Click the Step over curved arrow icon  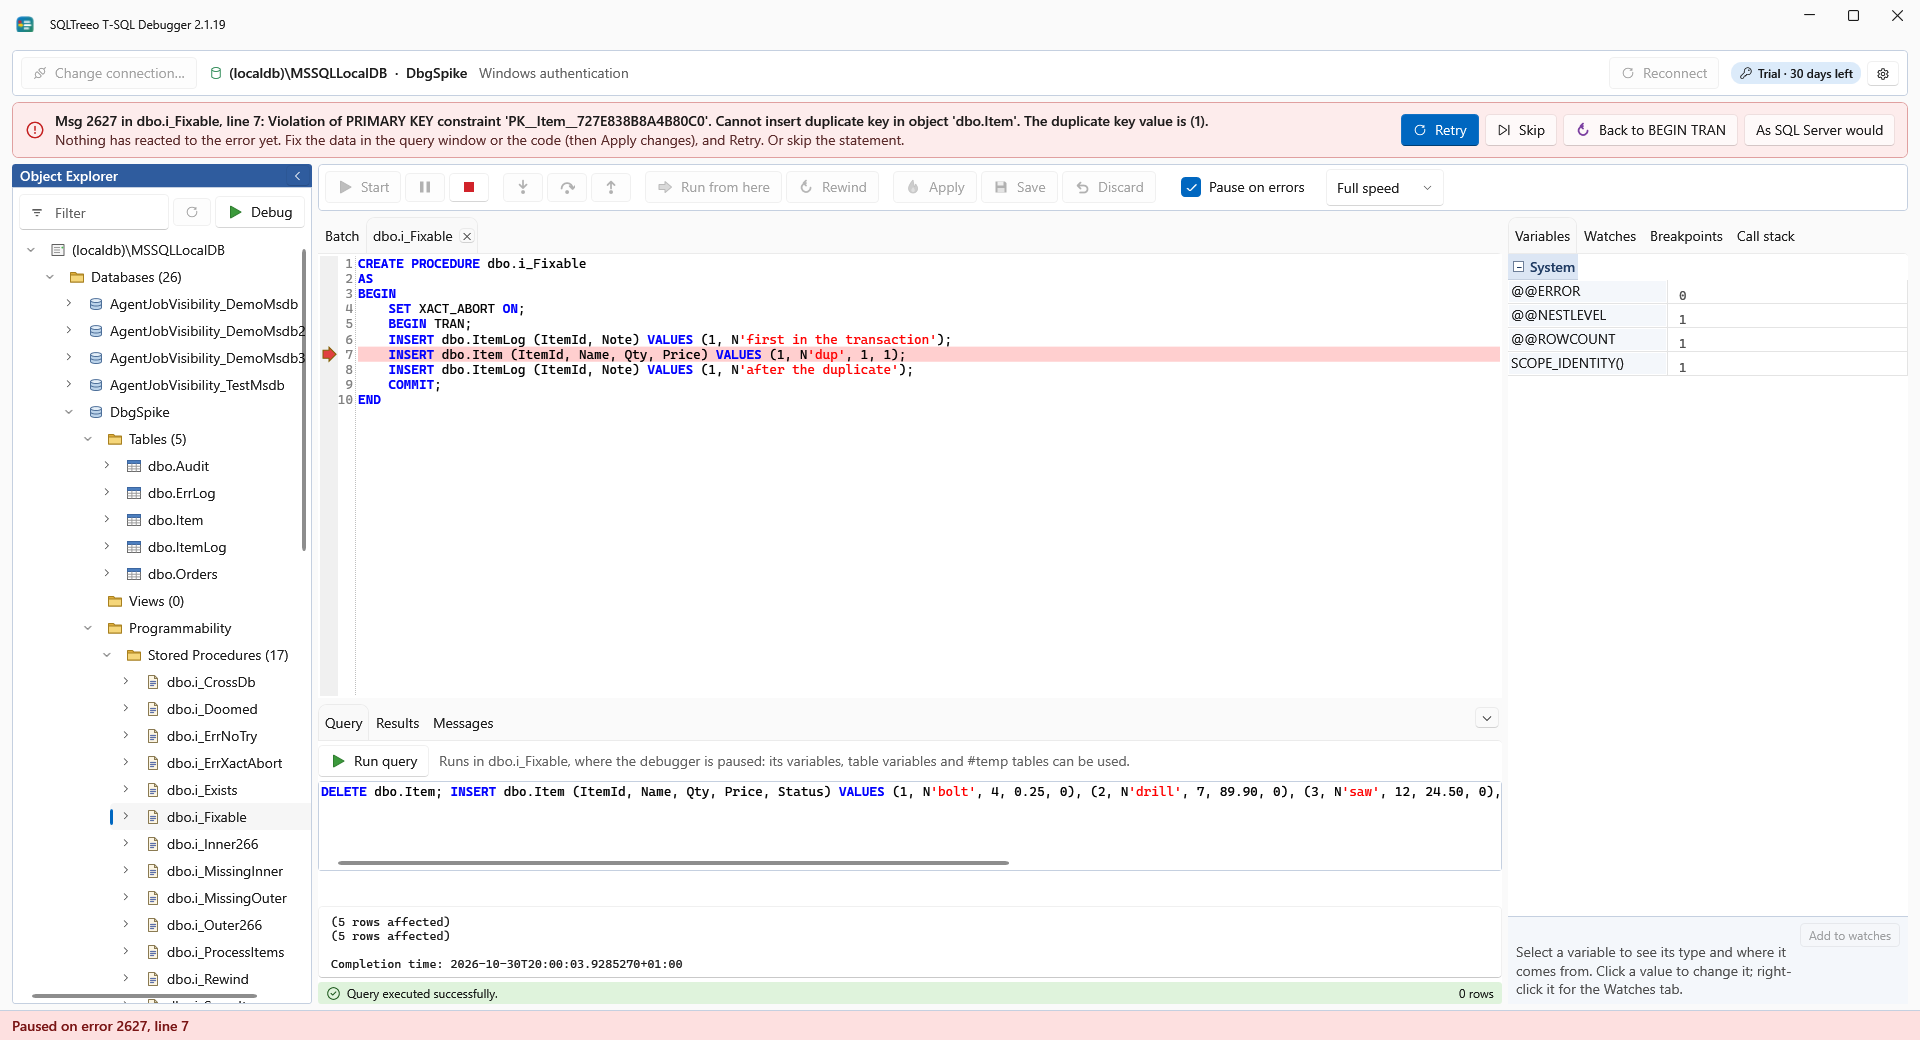click(x=567, y=187)
